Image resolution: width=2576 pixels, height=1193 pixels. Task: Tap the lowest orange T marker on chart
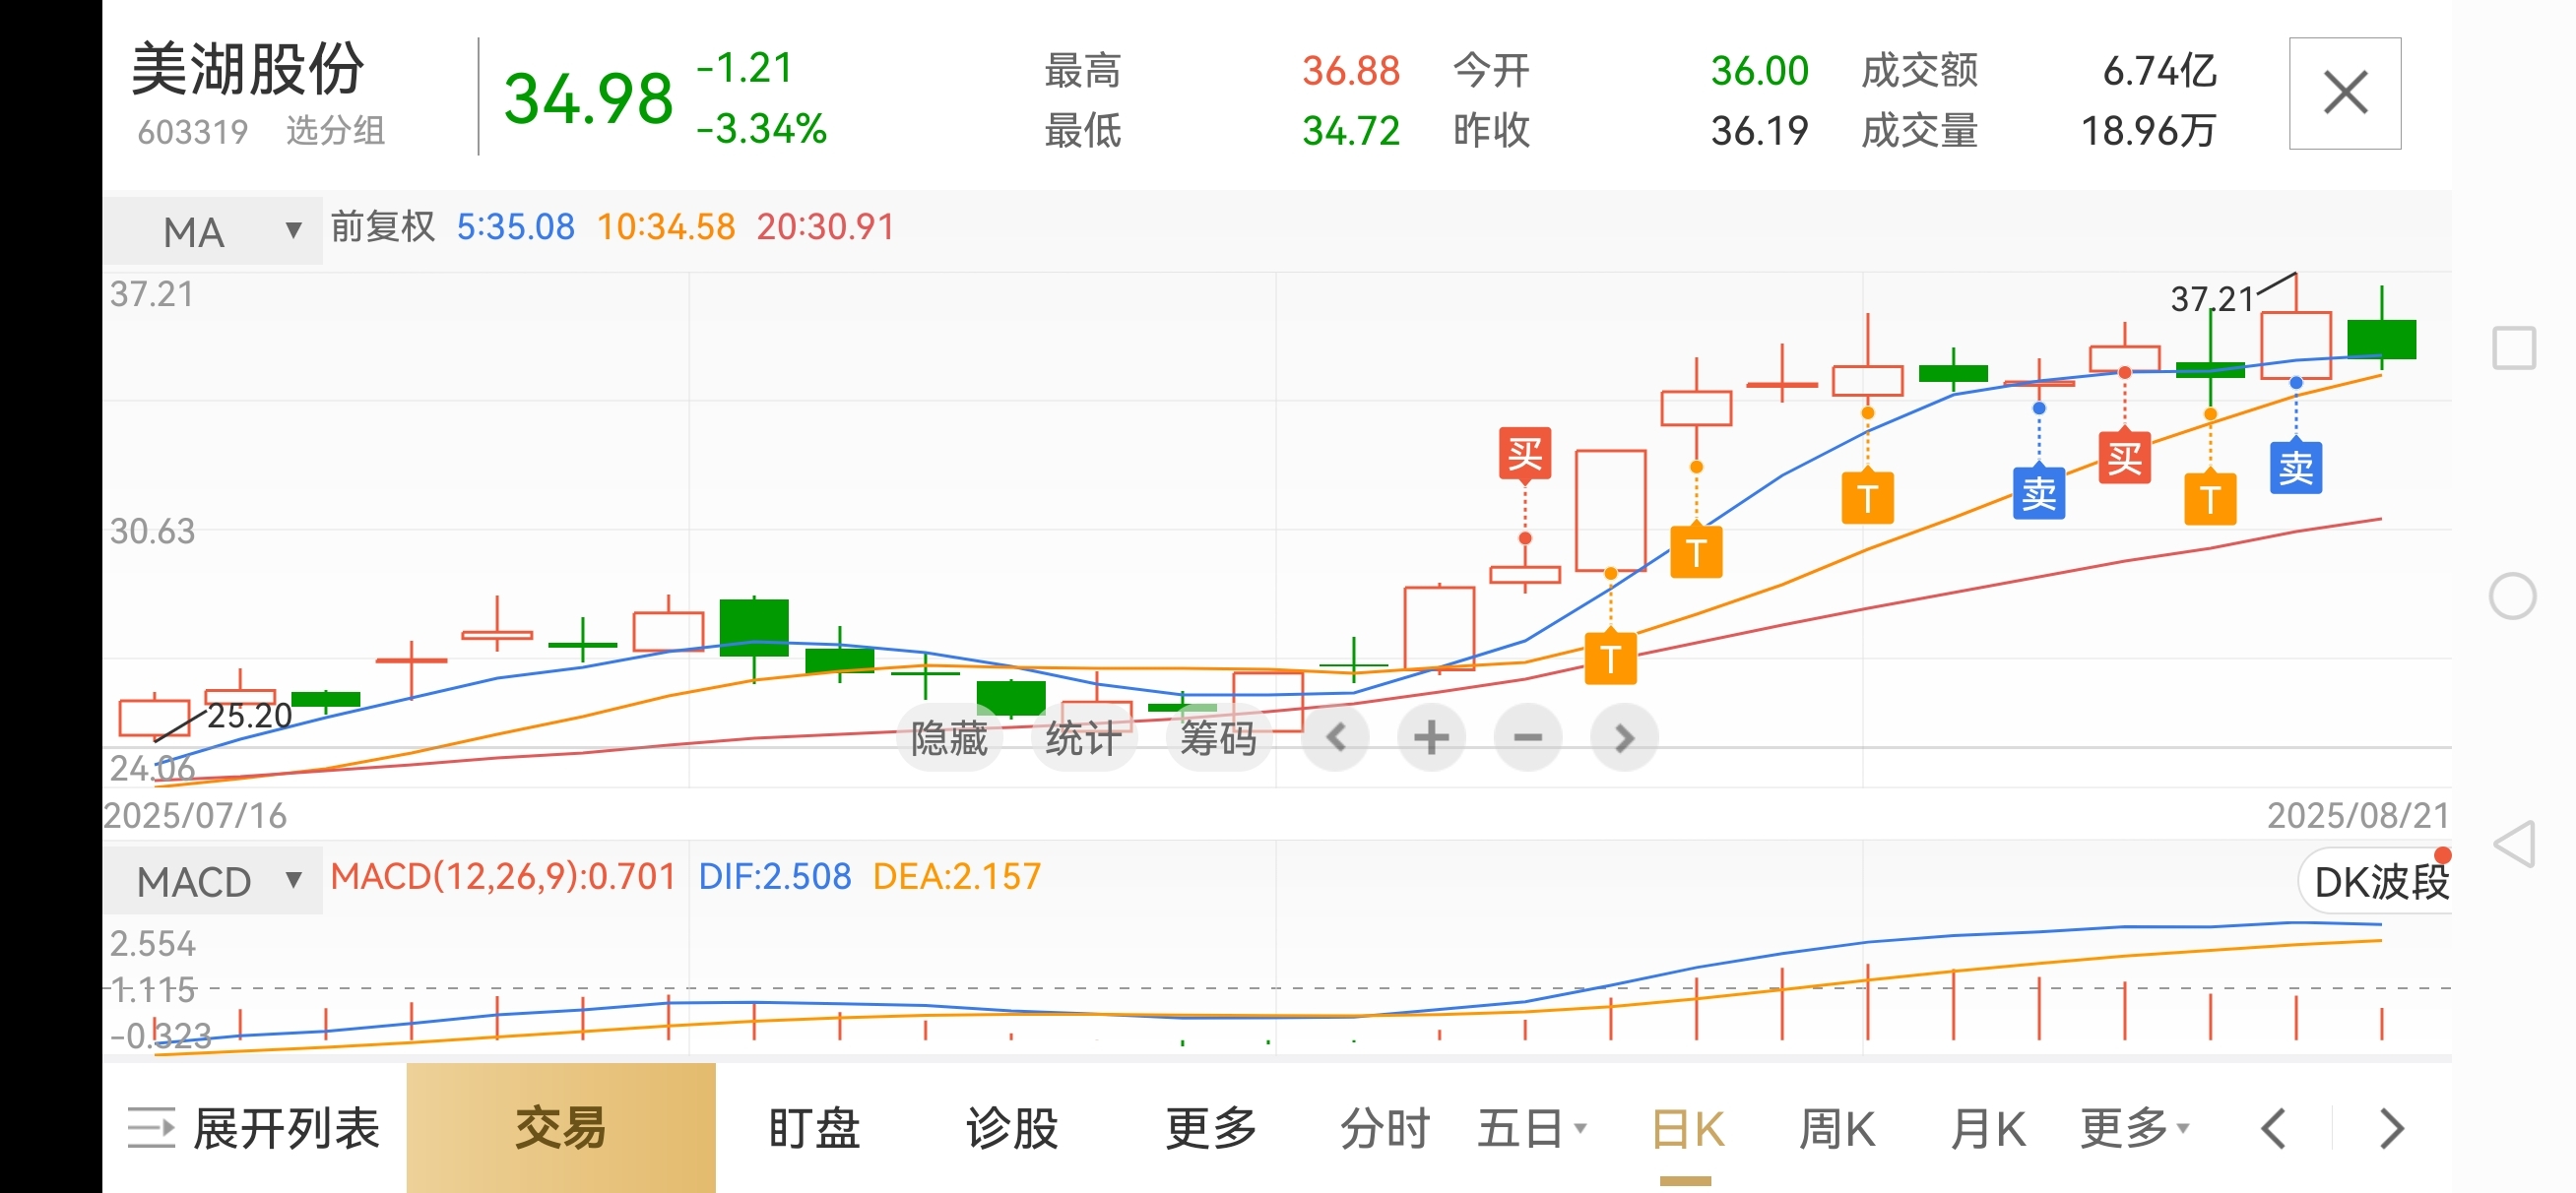pos(1610,659)
